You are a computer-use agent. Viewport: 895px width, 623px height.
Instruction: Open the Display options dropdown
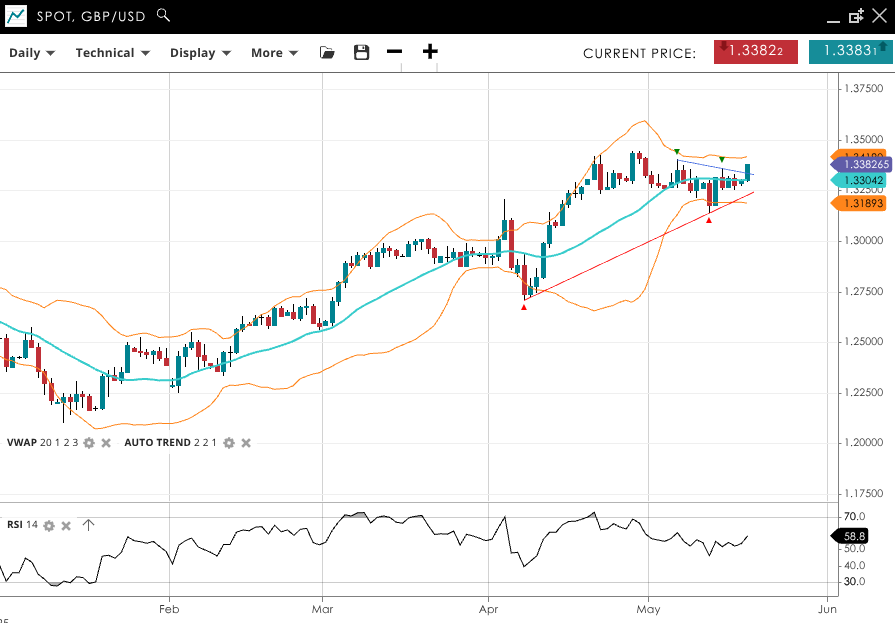tap(200, 53)
